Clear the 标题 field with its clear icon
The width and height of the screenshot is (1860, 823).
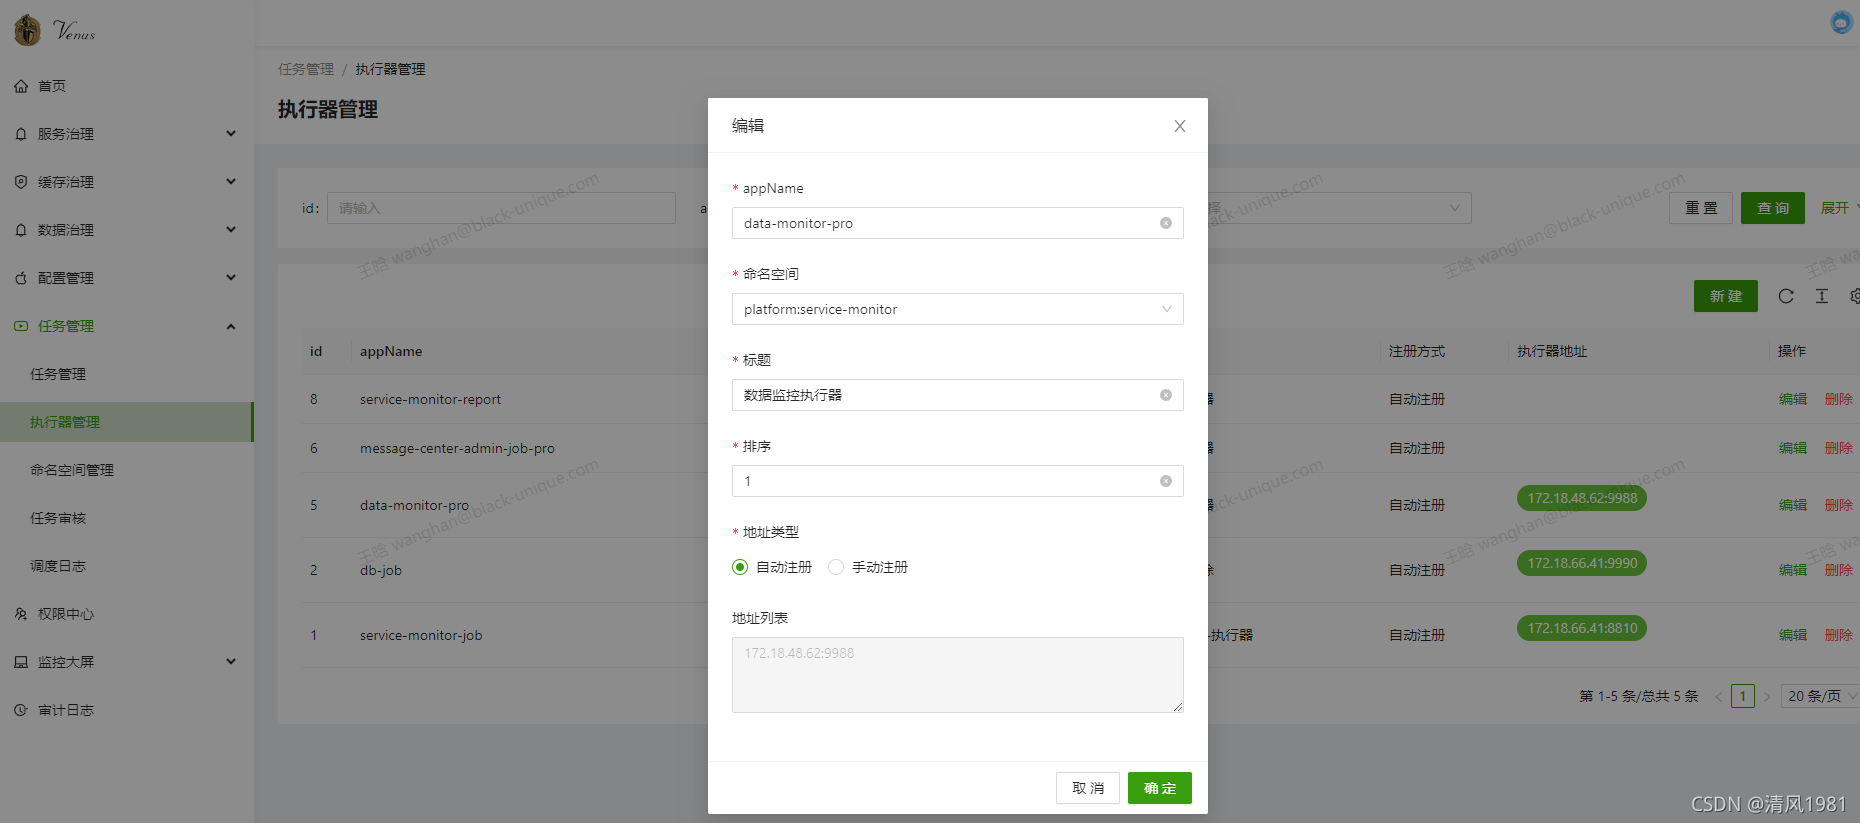[x=1166, y=395]
